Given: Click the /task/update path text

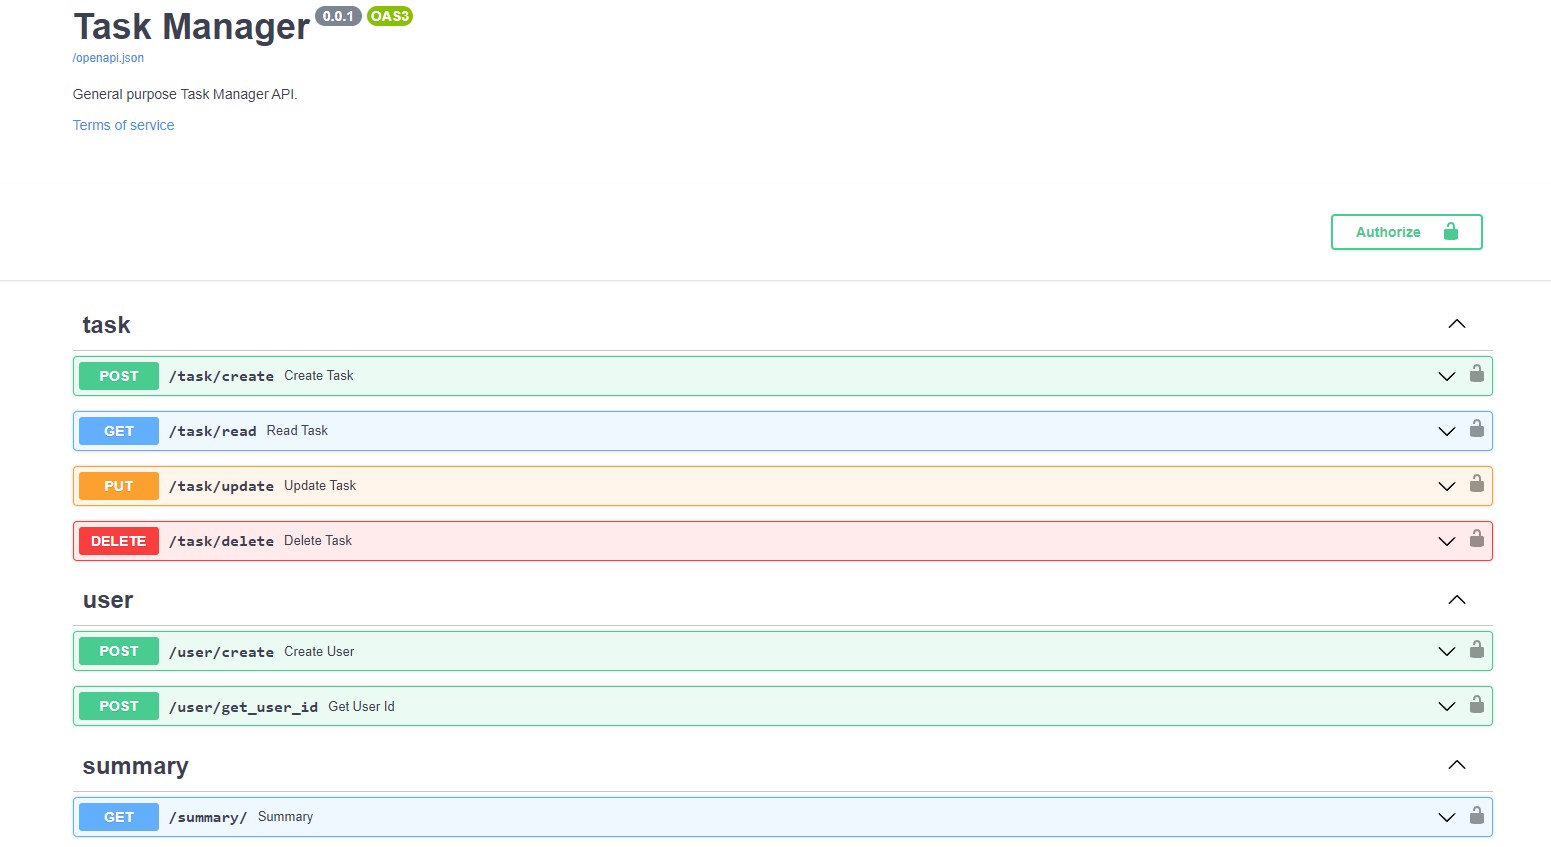Looking at the screenshot, I should (221, 486).
